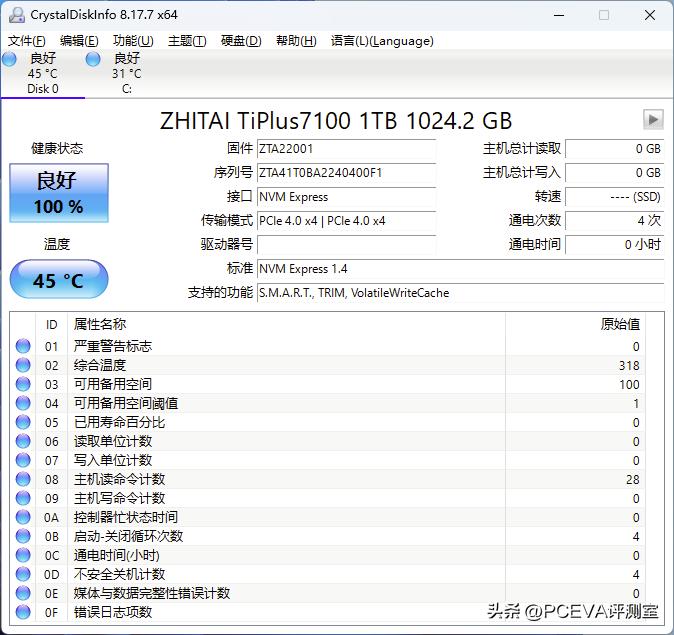The image size is (674, 635).
Task: Click status orb for attribute 07 写入单位计数
Action: pyautogui.click(x=23, y=460)
